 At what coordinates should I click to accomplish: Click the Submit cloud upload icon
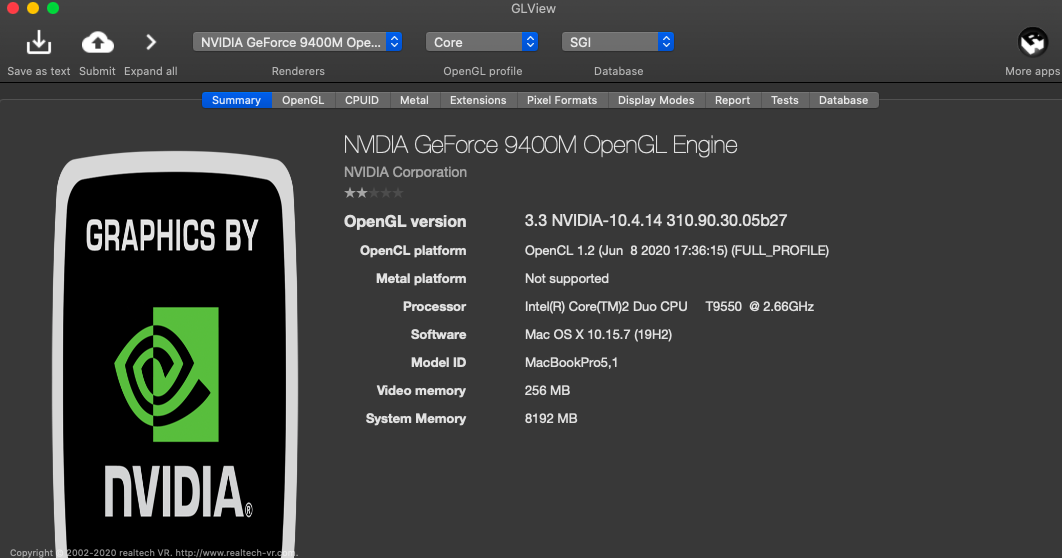(x=98, y=43)
